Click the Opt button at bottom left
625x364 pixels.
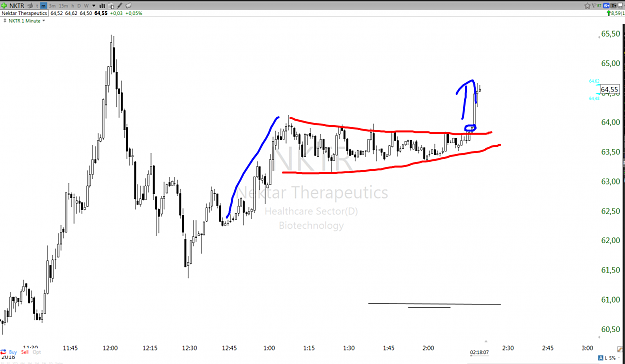click(37, 352)
